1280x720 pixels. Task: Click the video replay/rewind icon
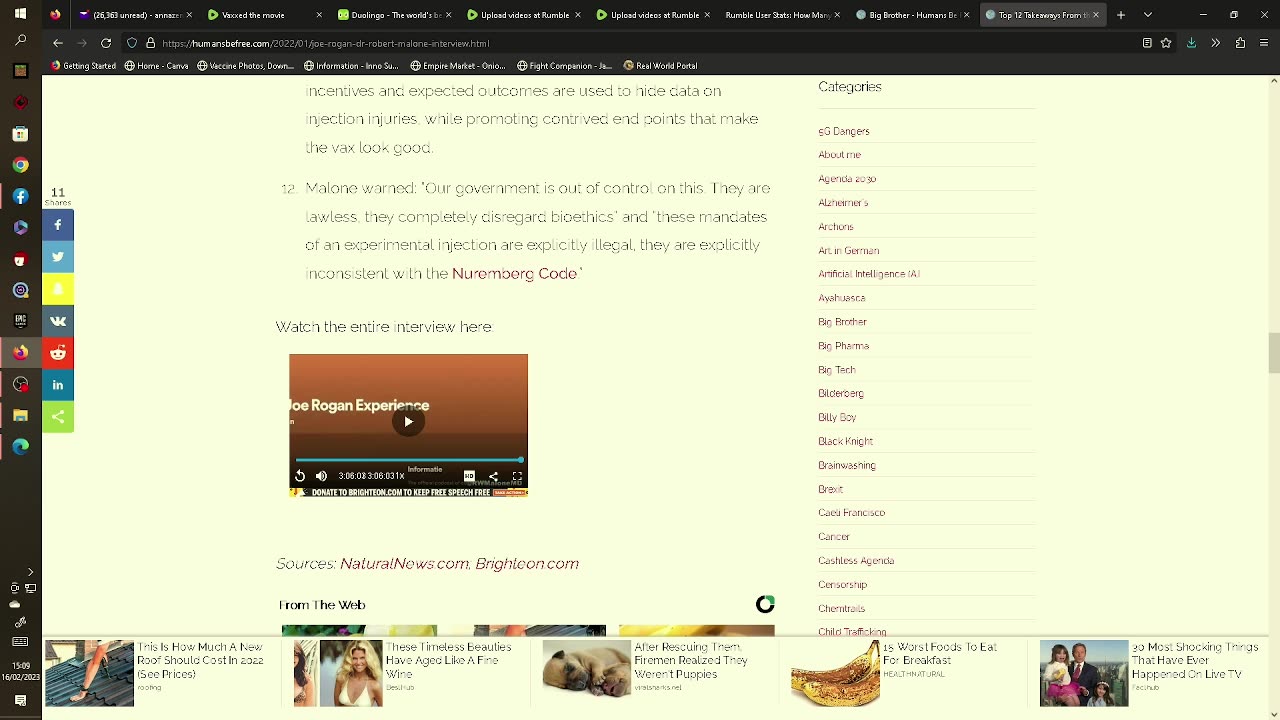click(300, 476)
